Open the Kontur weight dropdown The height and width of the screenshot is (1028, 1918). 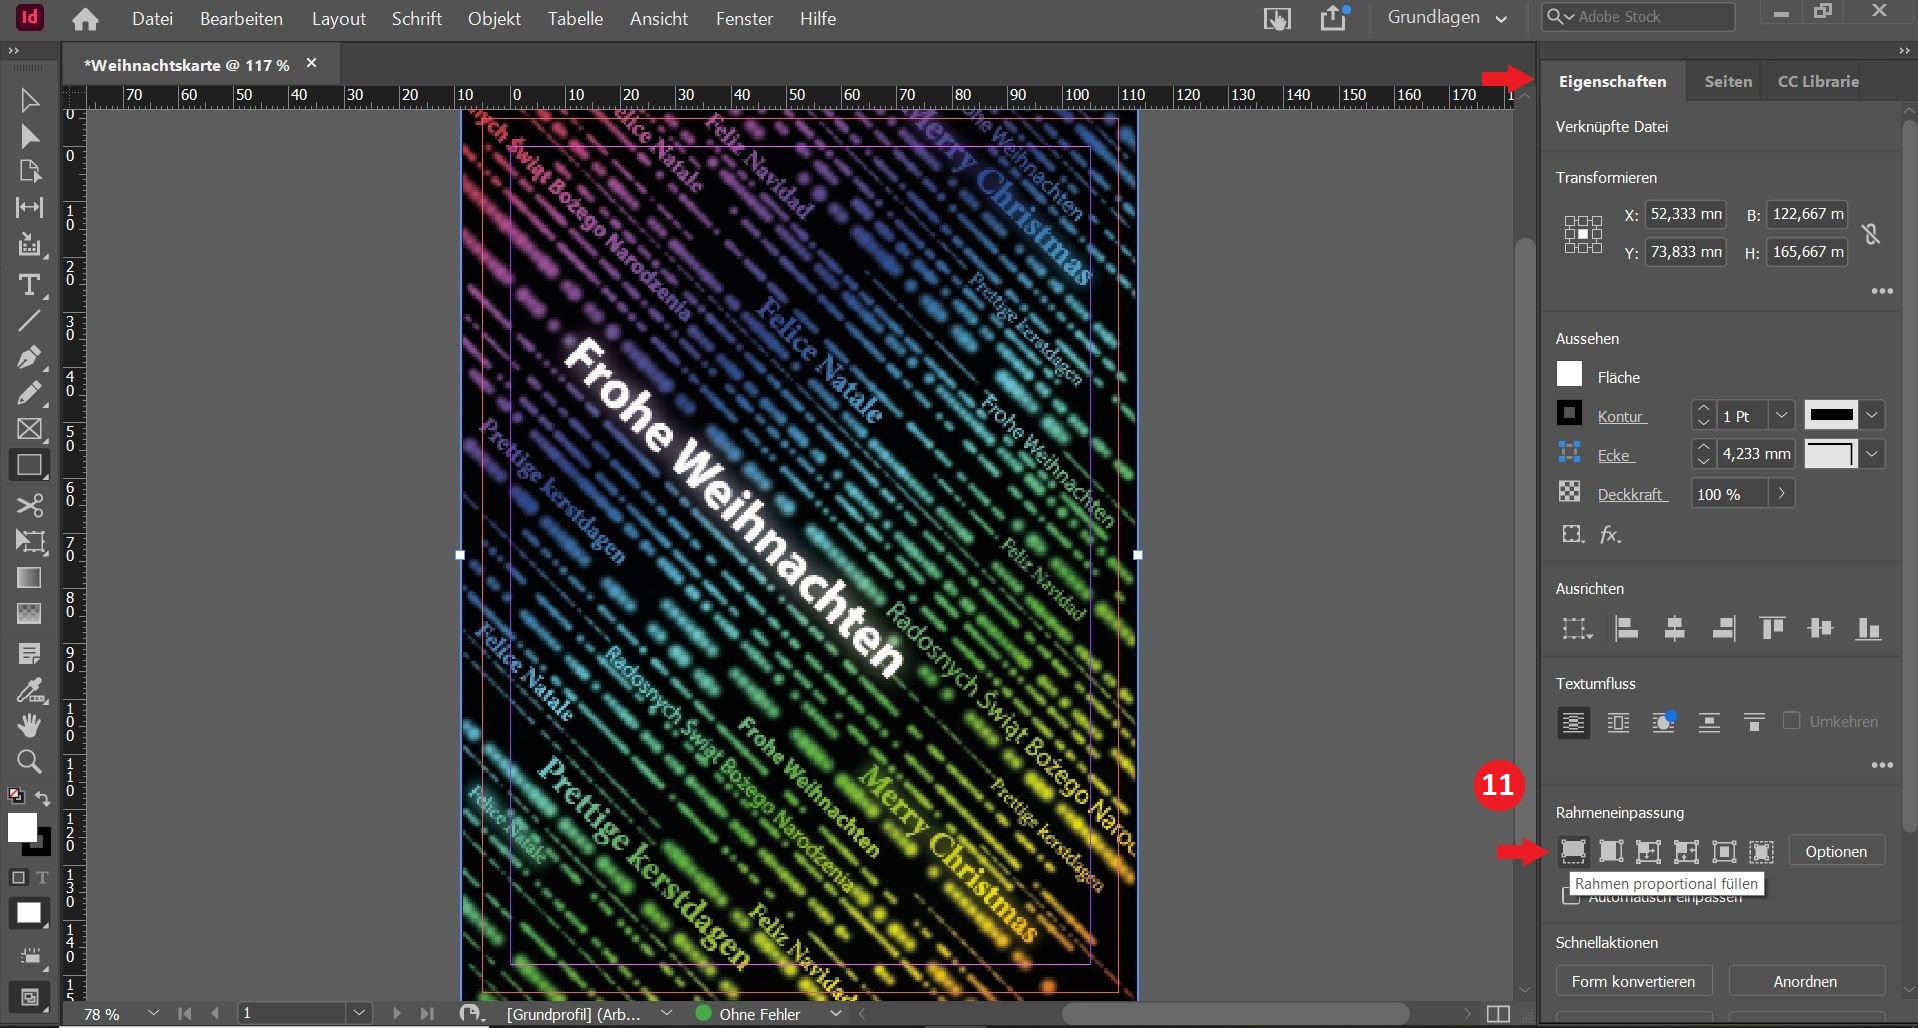(x=1781, y=416)
